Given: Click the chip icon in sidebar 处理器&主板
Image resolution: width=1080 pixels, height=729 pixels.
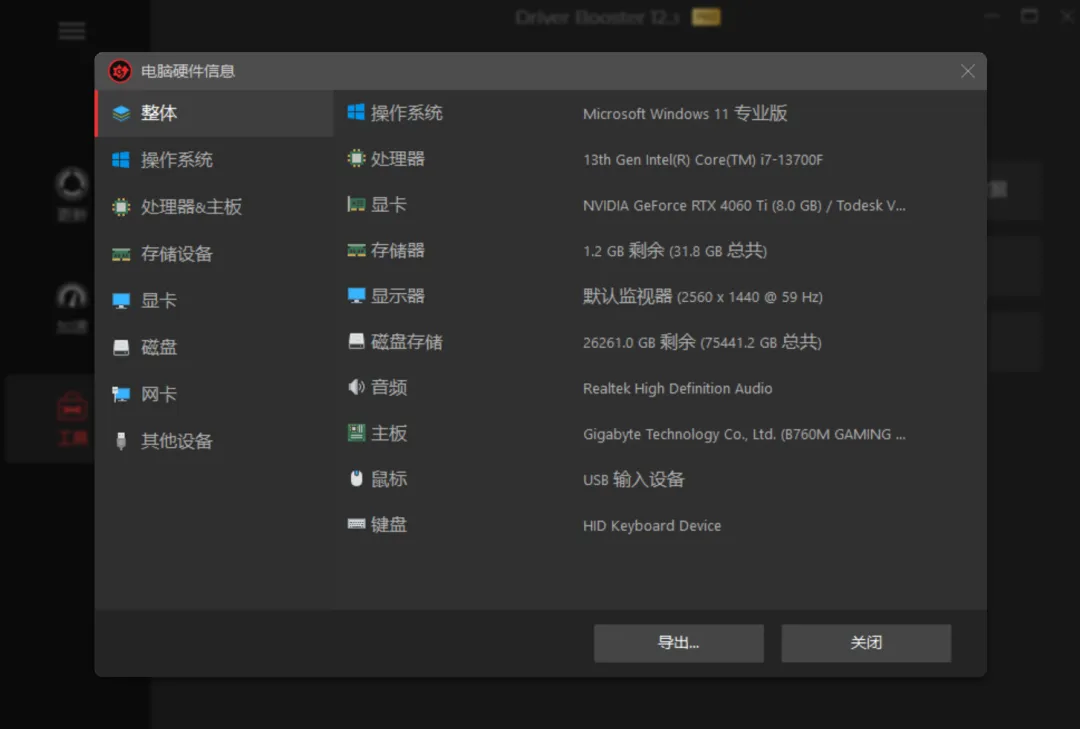Looking at the screenshot, I should coord(121,207).
